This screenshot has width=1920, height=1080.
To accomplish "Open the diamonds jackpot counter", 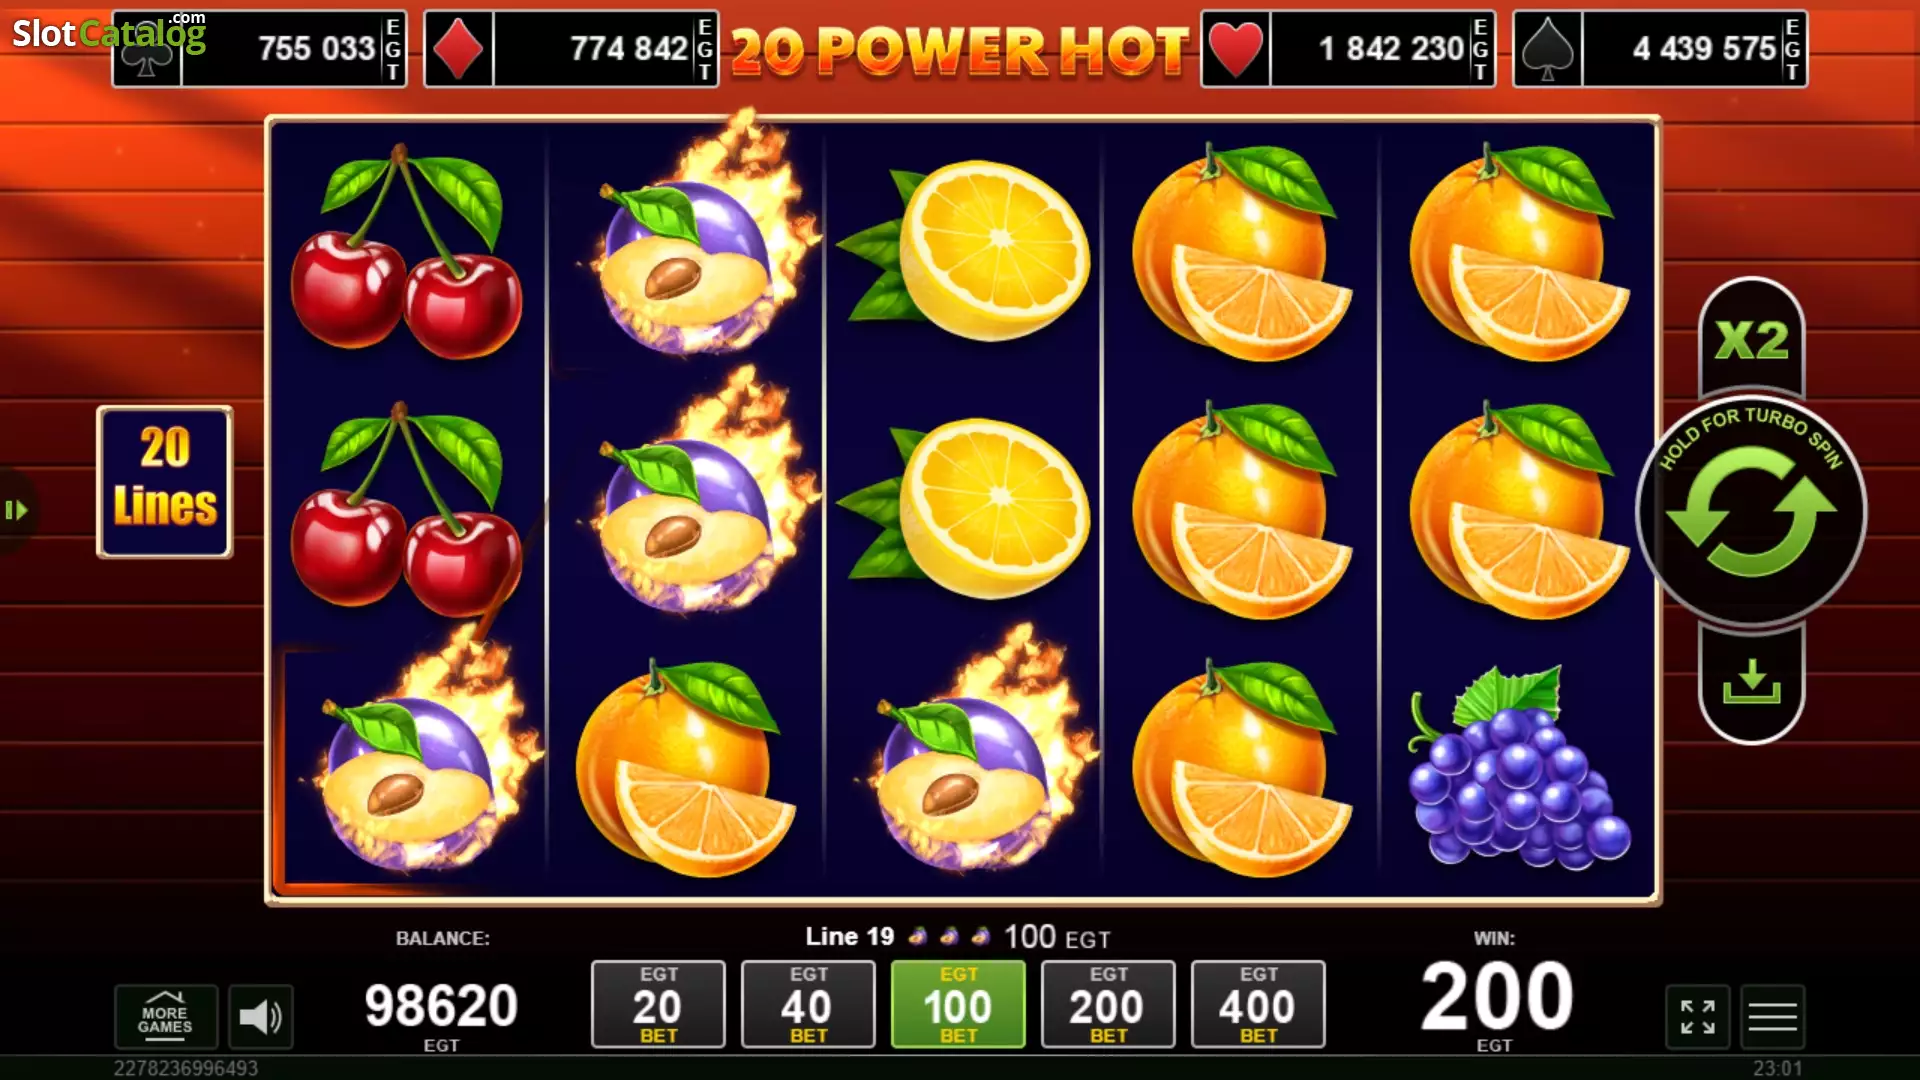I will coord(571,49).
